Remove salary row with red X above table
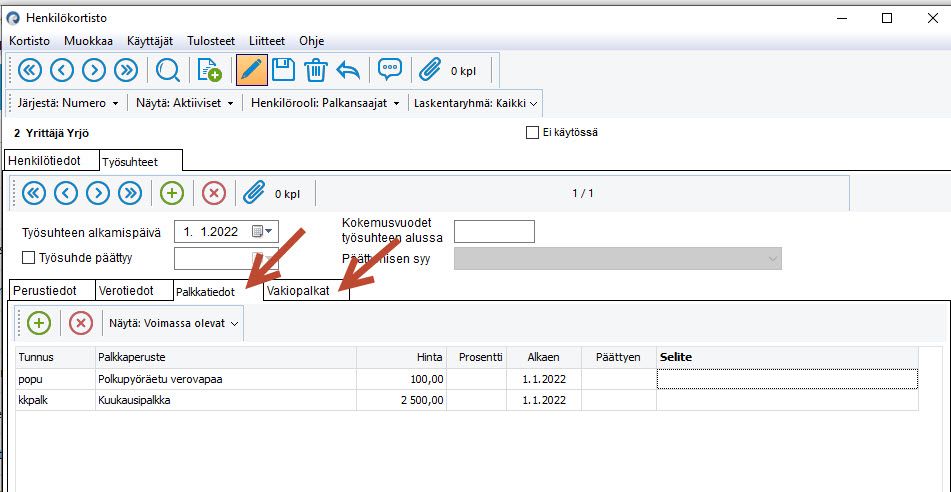 point(81,323)
